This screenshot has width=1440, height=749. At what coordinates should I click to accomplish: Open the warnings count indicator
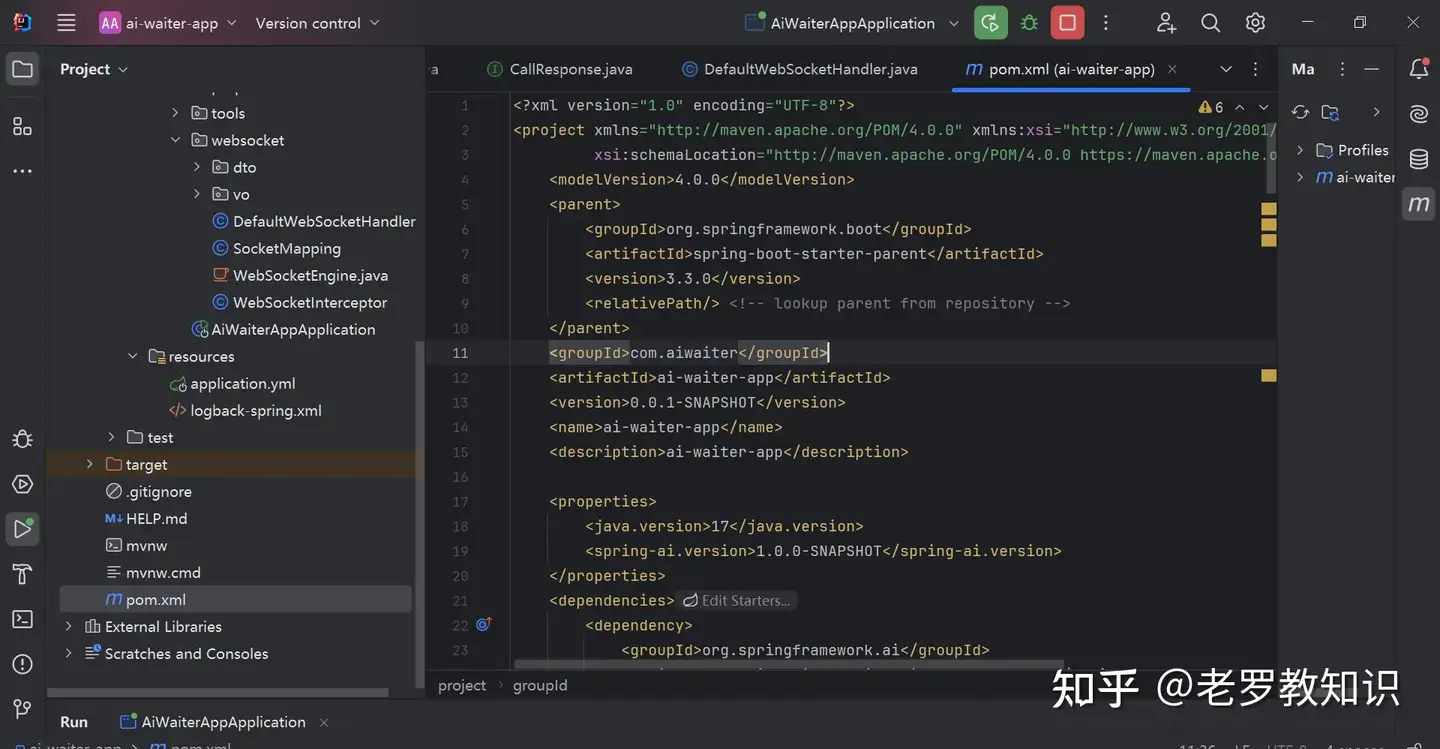[x=1211, y=107]
